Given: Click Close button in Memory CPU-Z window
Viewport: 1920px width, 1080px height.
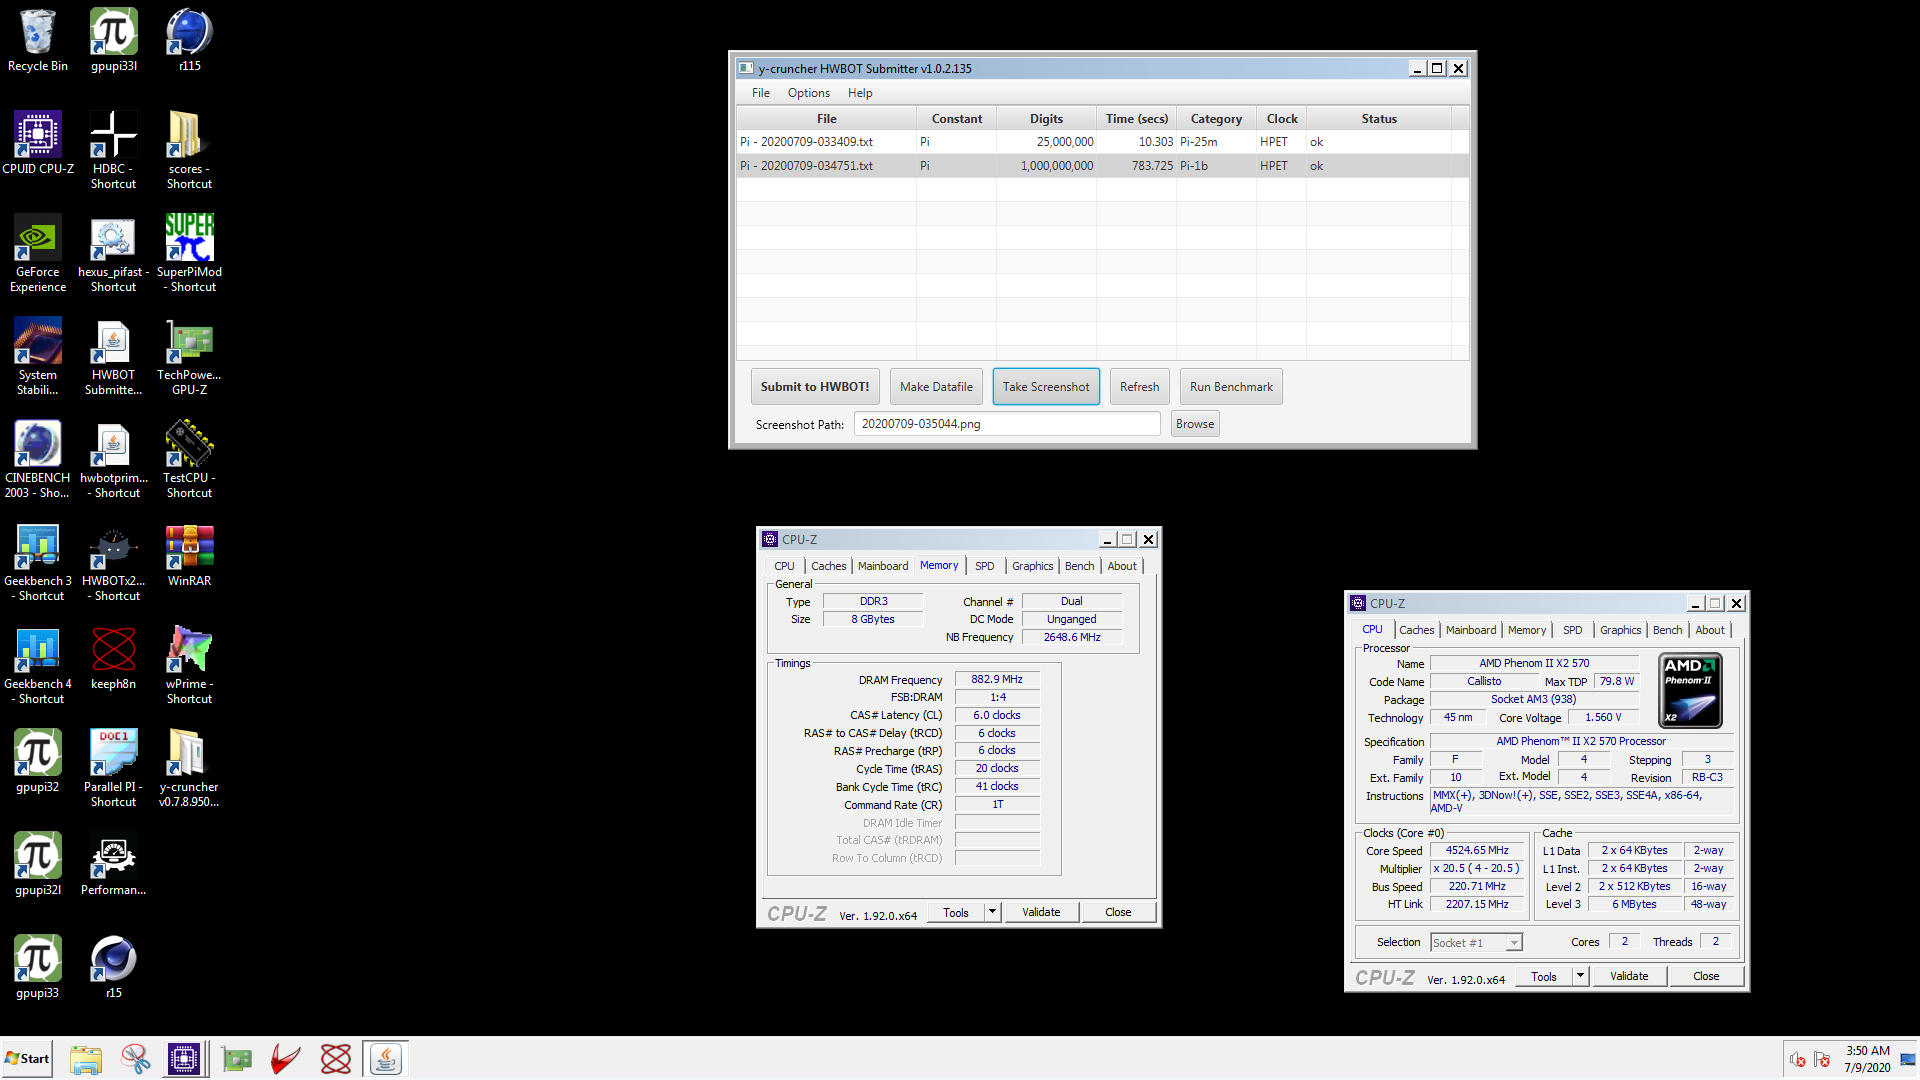Looking at the screenshot, I should 1118,912.
